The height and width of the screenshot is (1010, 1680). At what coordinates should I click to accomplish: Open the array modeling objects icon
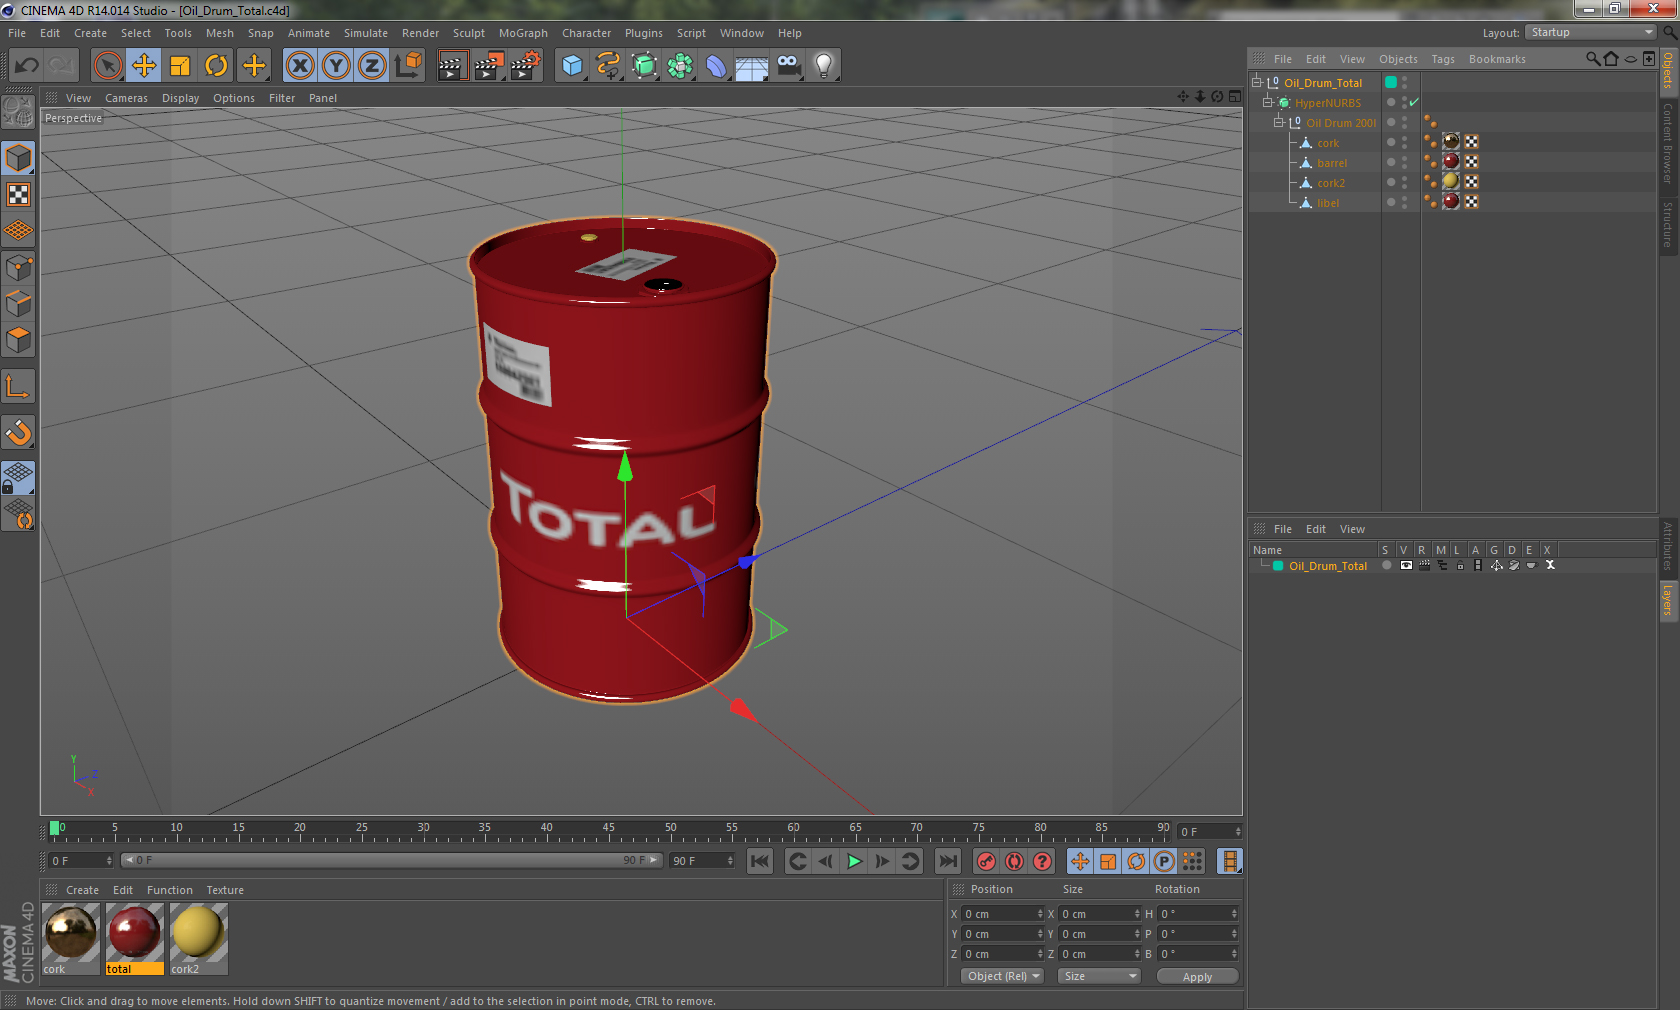(x=680, y=66)
